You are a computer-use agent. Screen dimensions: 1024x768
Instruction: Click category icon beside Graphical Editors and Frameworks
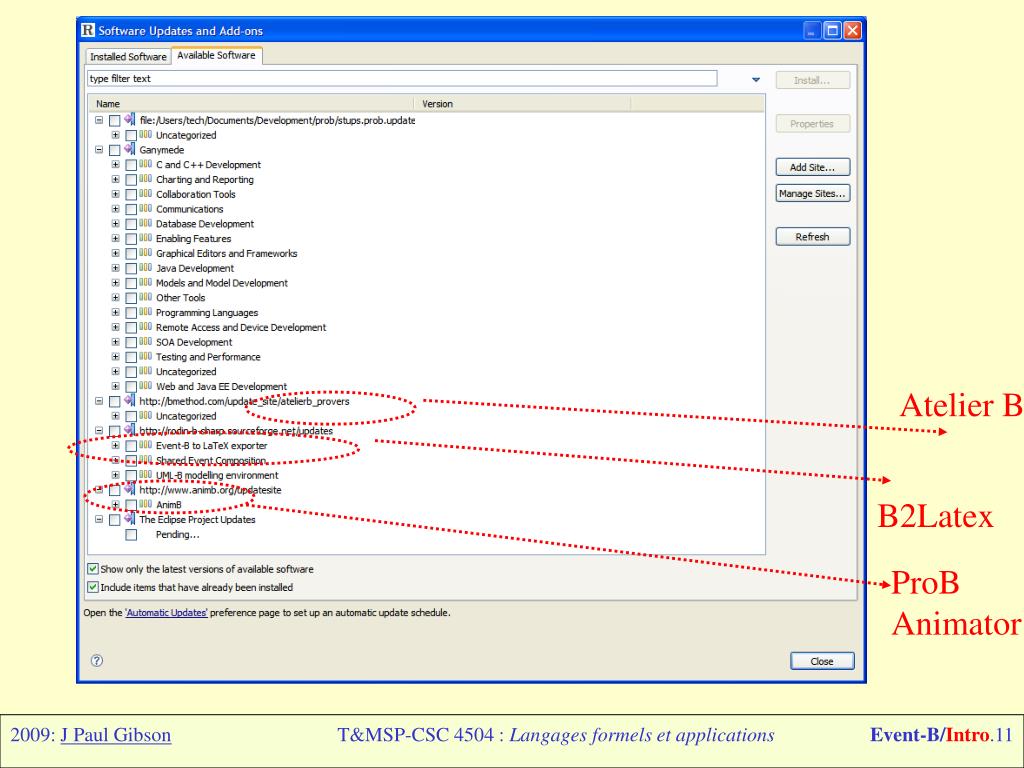[146, 253]
